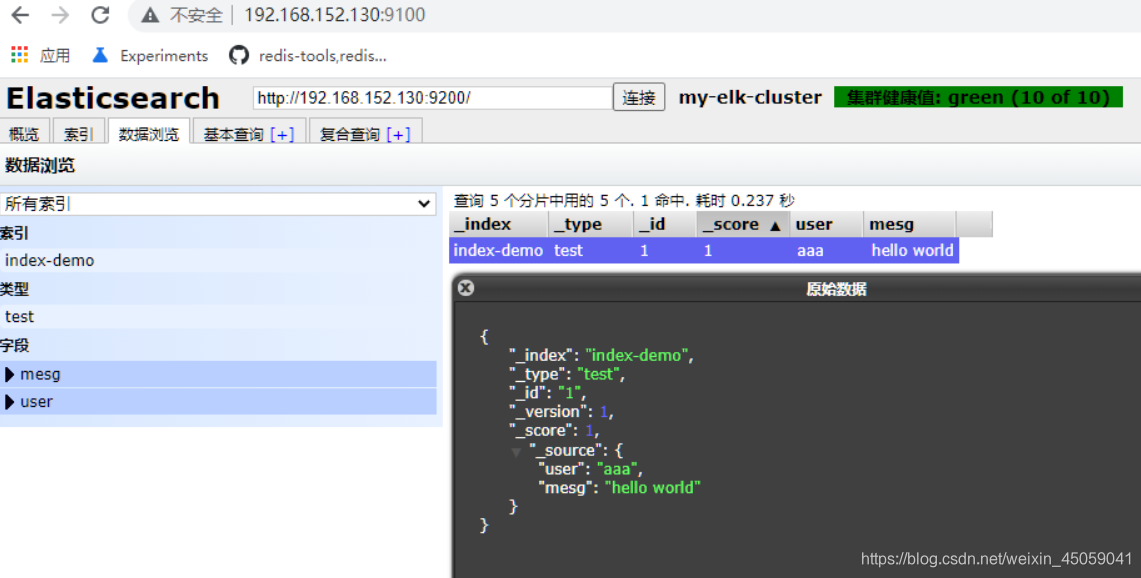This screenshot has width=1141, height=578.
Task: Click the Elasticsearch URL connection field
Action: click(432, 98)
